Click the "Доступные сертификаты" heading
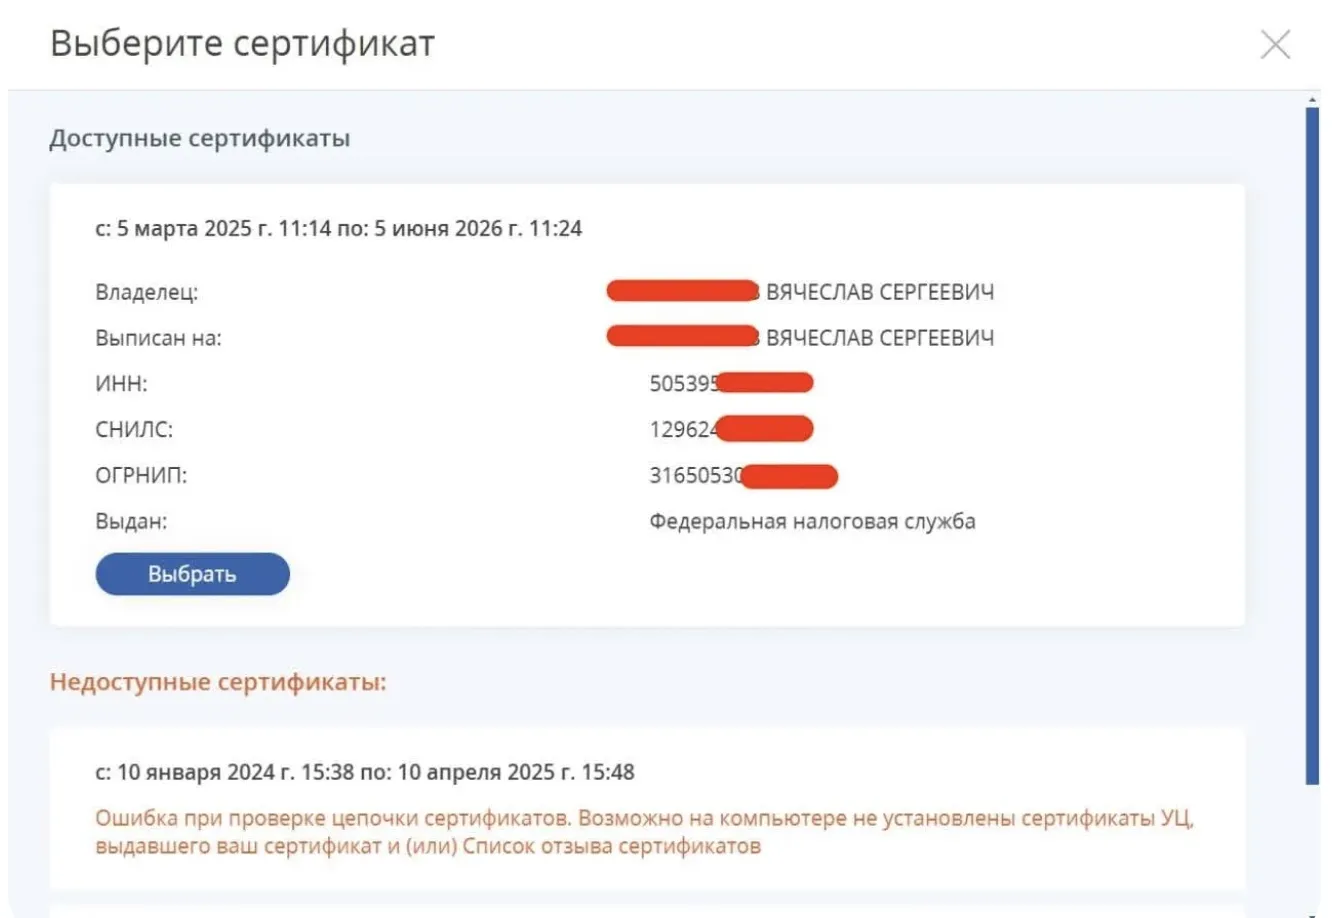This screenshot has width=1344, height=918. [x=200, y=138]
